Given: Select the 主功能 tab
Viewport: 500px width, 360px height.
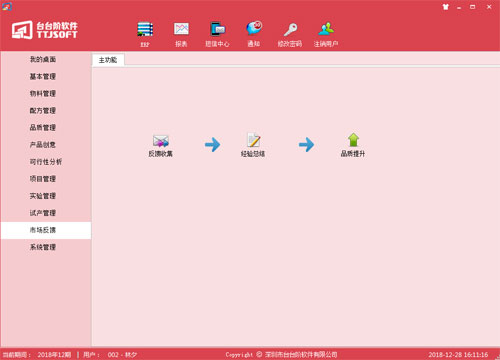Looking at the screenshot, I should click(x=108, y=60).
